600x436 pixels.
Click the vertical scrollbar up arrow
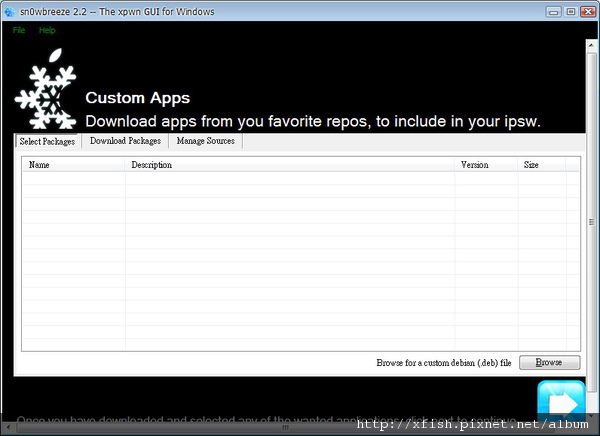point(592,46)
